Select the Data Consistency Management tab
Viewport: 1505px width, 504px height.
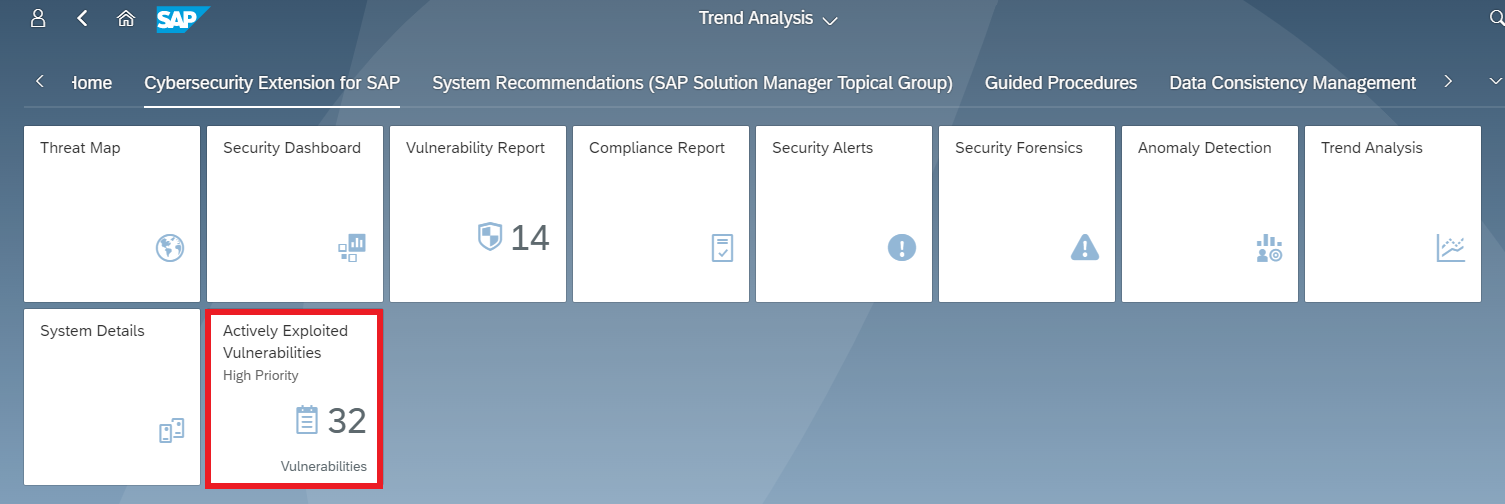click(1292, 83)
